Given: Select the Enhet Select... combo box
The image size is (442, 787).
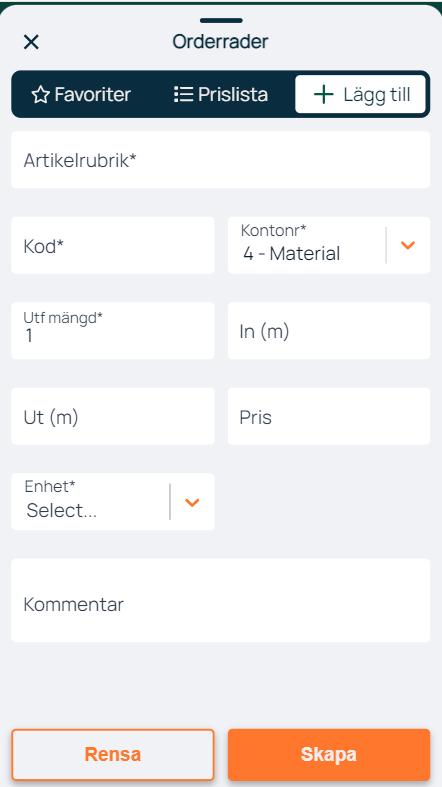Looking at the screenshot, I should (113, 501).
